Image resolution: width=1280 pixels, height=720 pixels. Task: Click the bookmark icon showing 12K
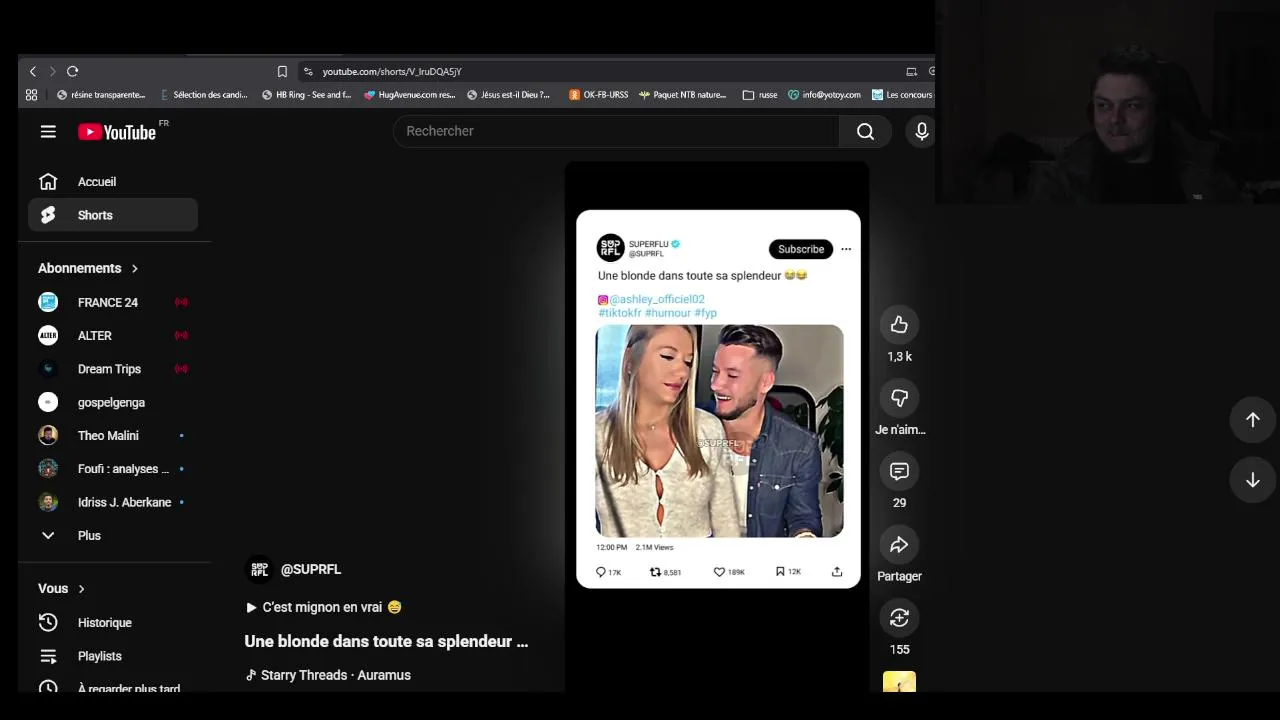(x=780, y=572)
